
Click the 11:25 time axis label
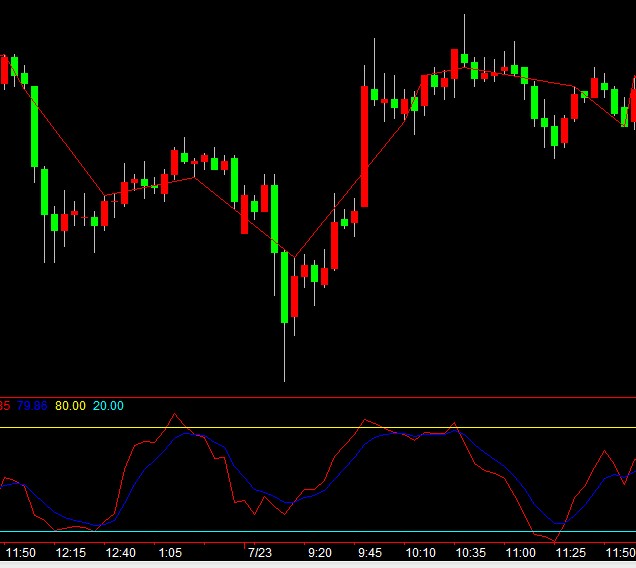click(x=570, y=553)
